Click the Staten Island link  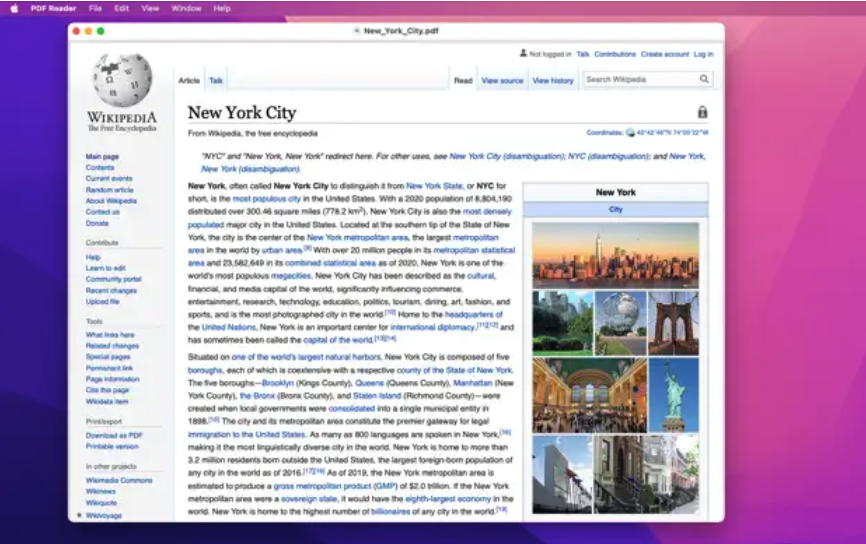[x=377, y=396]
